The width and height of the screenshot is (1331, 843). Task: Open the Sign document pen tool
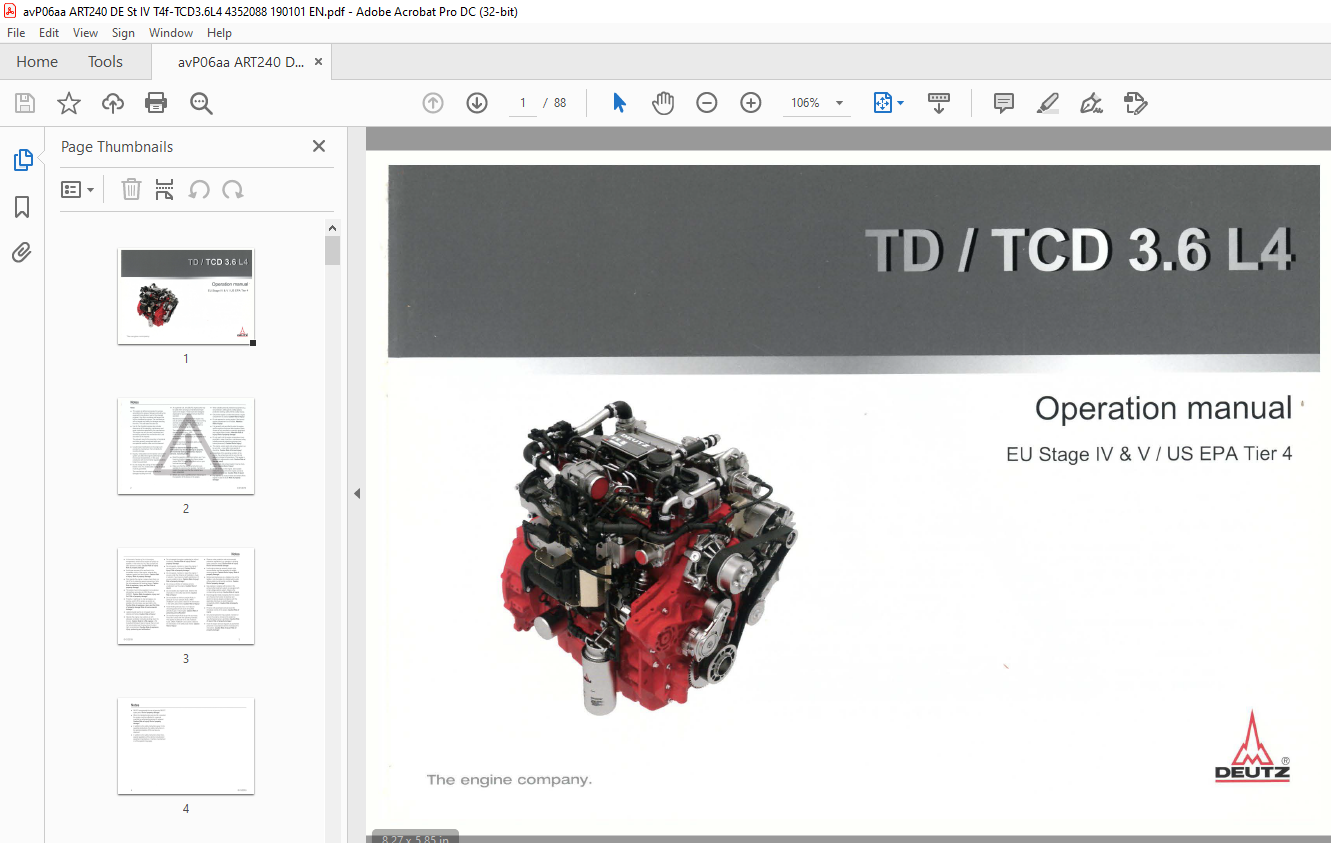(1091, 103)
